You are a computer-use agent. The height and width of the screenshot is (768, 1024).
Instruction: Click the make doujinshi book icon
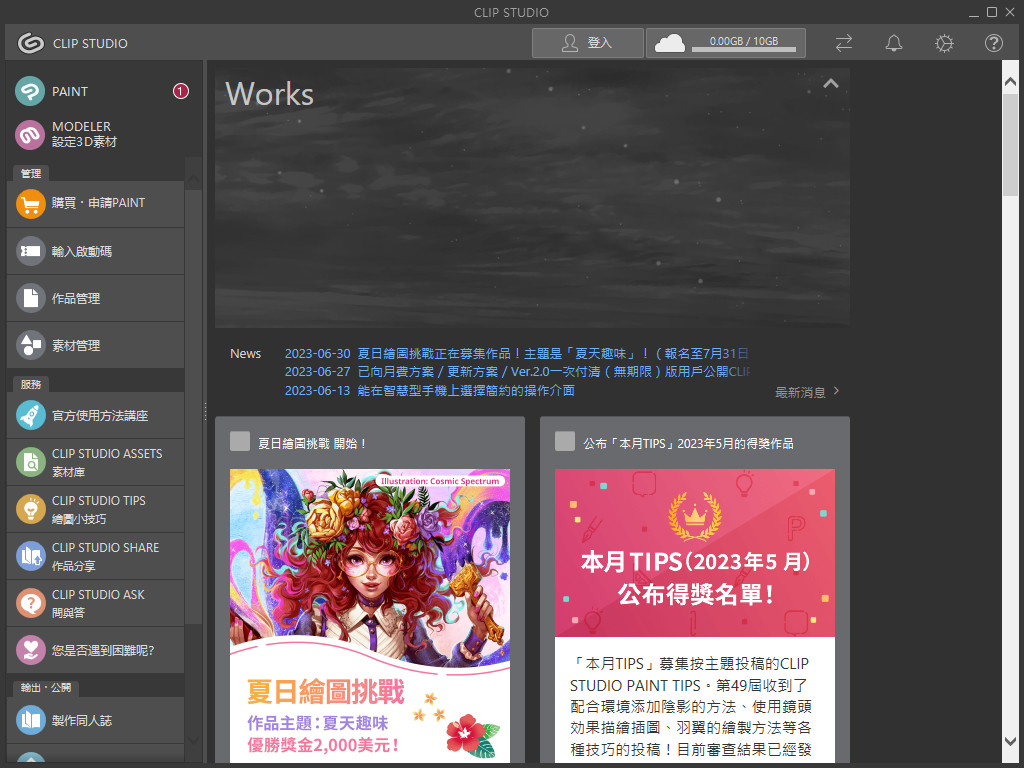[30, 720]
